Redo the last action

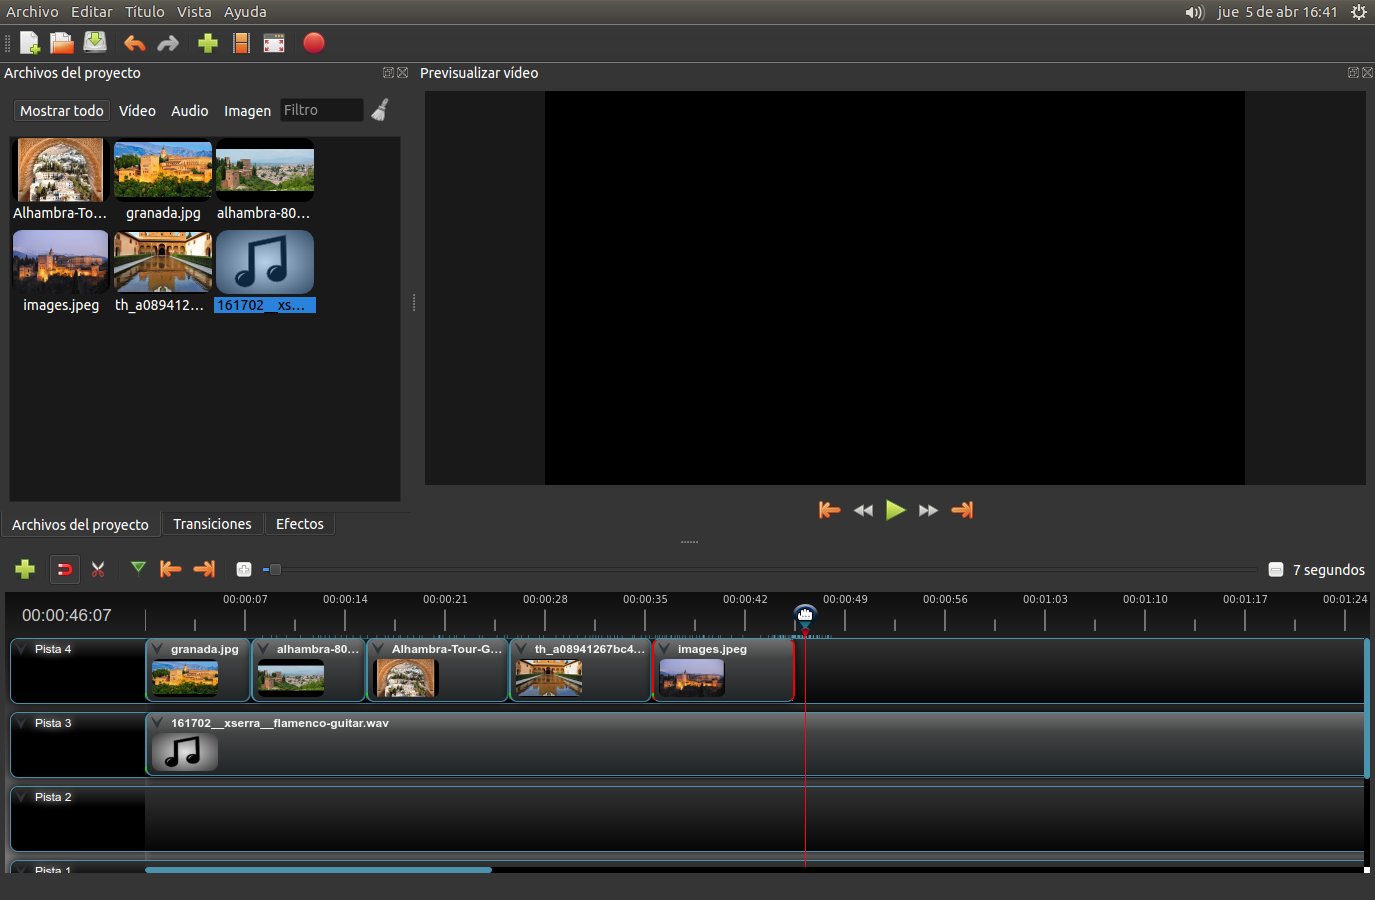pos(168,43)
